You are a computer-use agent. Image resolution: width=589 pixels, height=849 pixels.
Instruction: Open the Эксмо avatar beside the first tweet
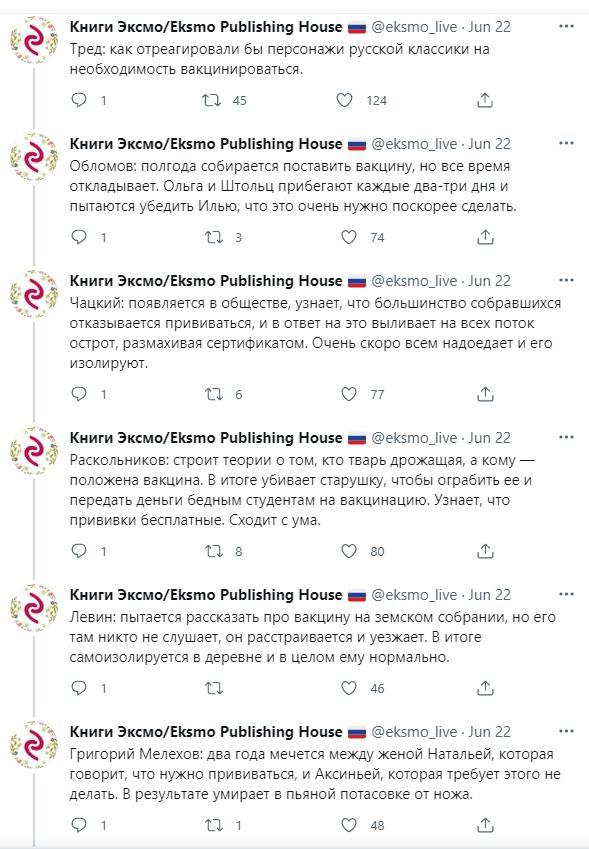coord(34,40)
